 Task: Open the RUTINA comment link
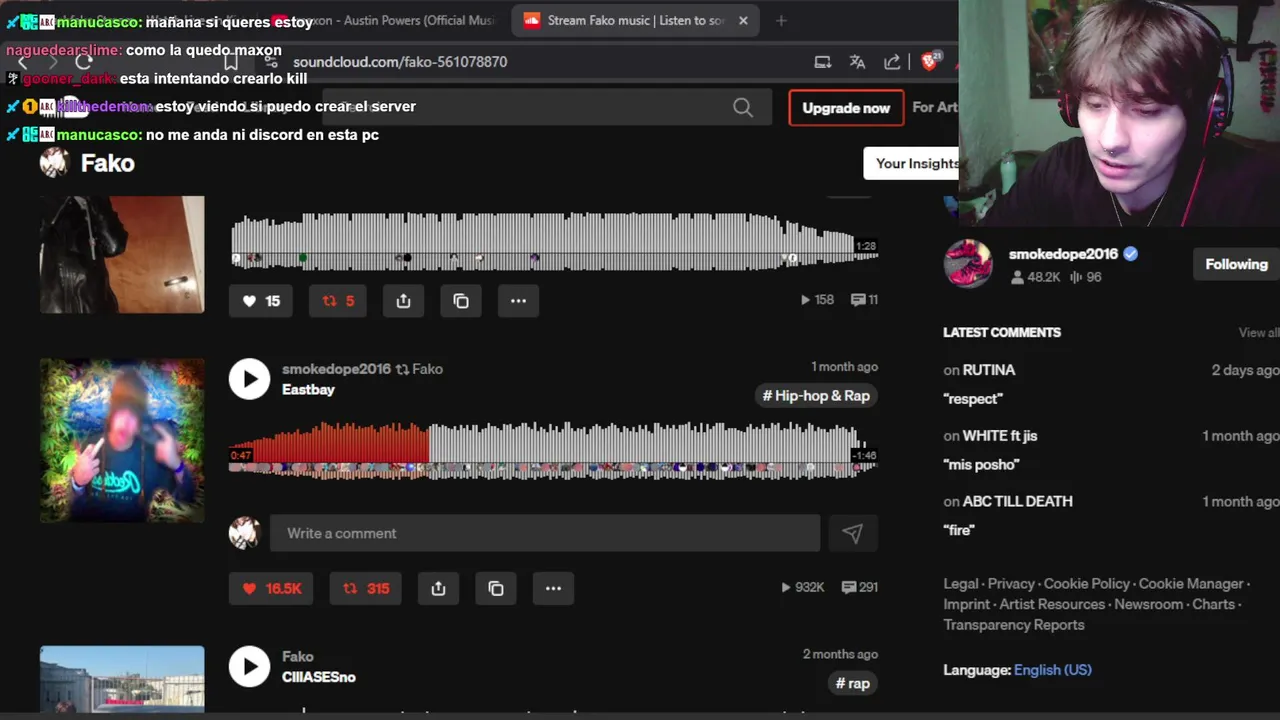pos(988,370)
